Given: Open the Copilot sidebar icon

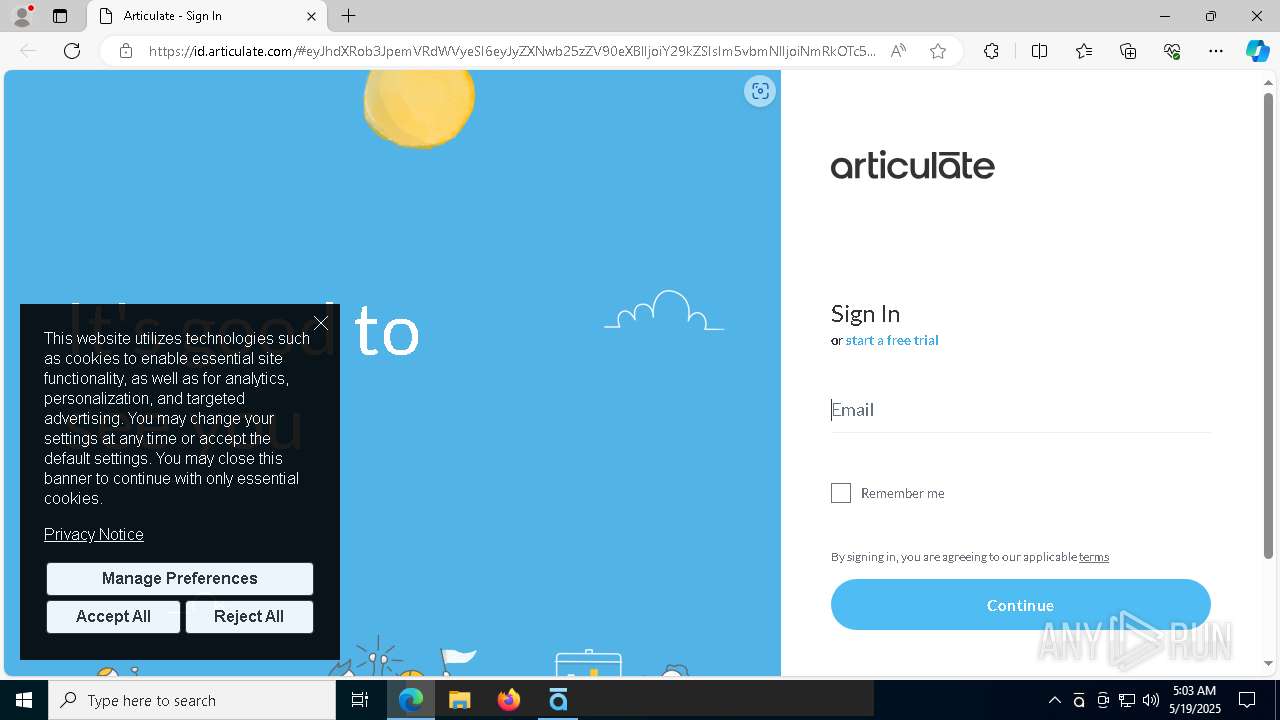Looking at the screenshot, I should [x=1257, y=51].
